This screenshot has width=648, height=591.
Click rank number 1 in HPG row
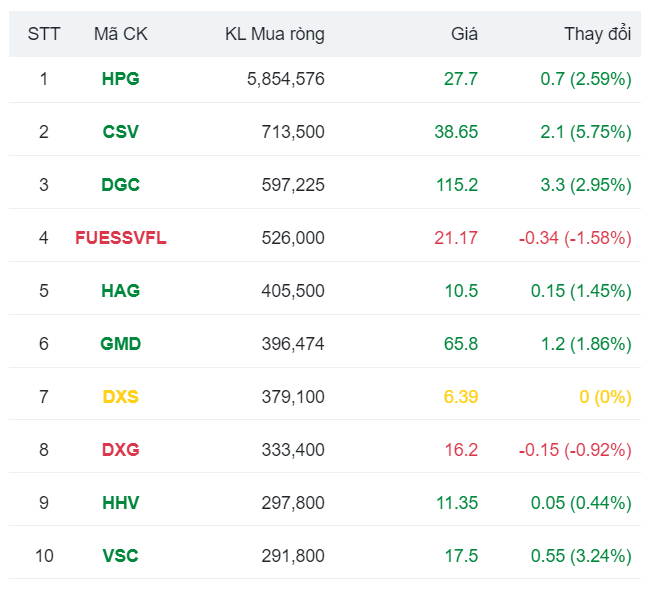tap(44, 79)
